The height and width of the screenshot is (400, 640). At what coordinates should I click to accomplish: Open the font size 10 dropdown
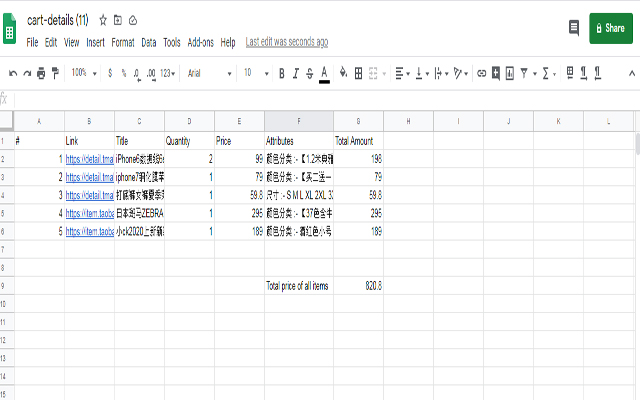click(256, 73)
